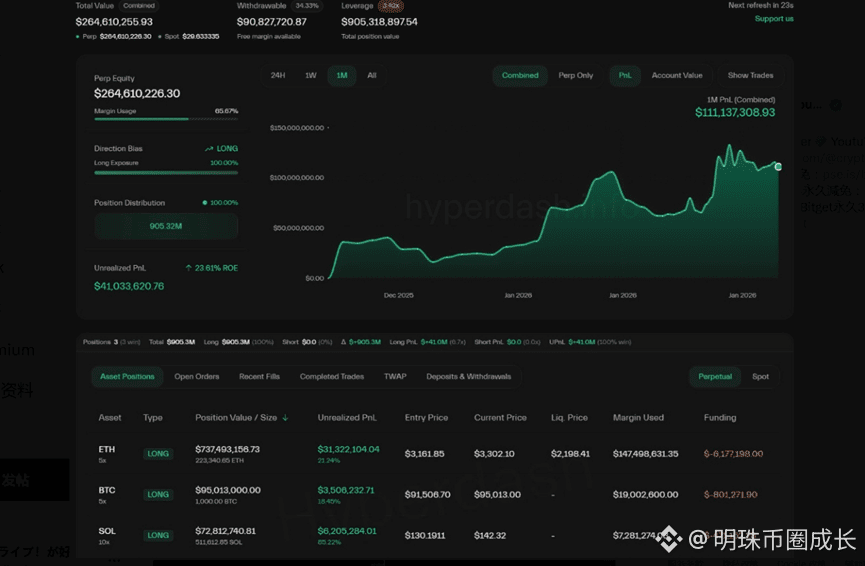This screenshot has width=865, height=566.
Task: Click the Binance logo in the watermark
Action: pyautogui.click(x=669, y=541)
